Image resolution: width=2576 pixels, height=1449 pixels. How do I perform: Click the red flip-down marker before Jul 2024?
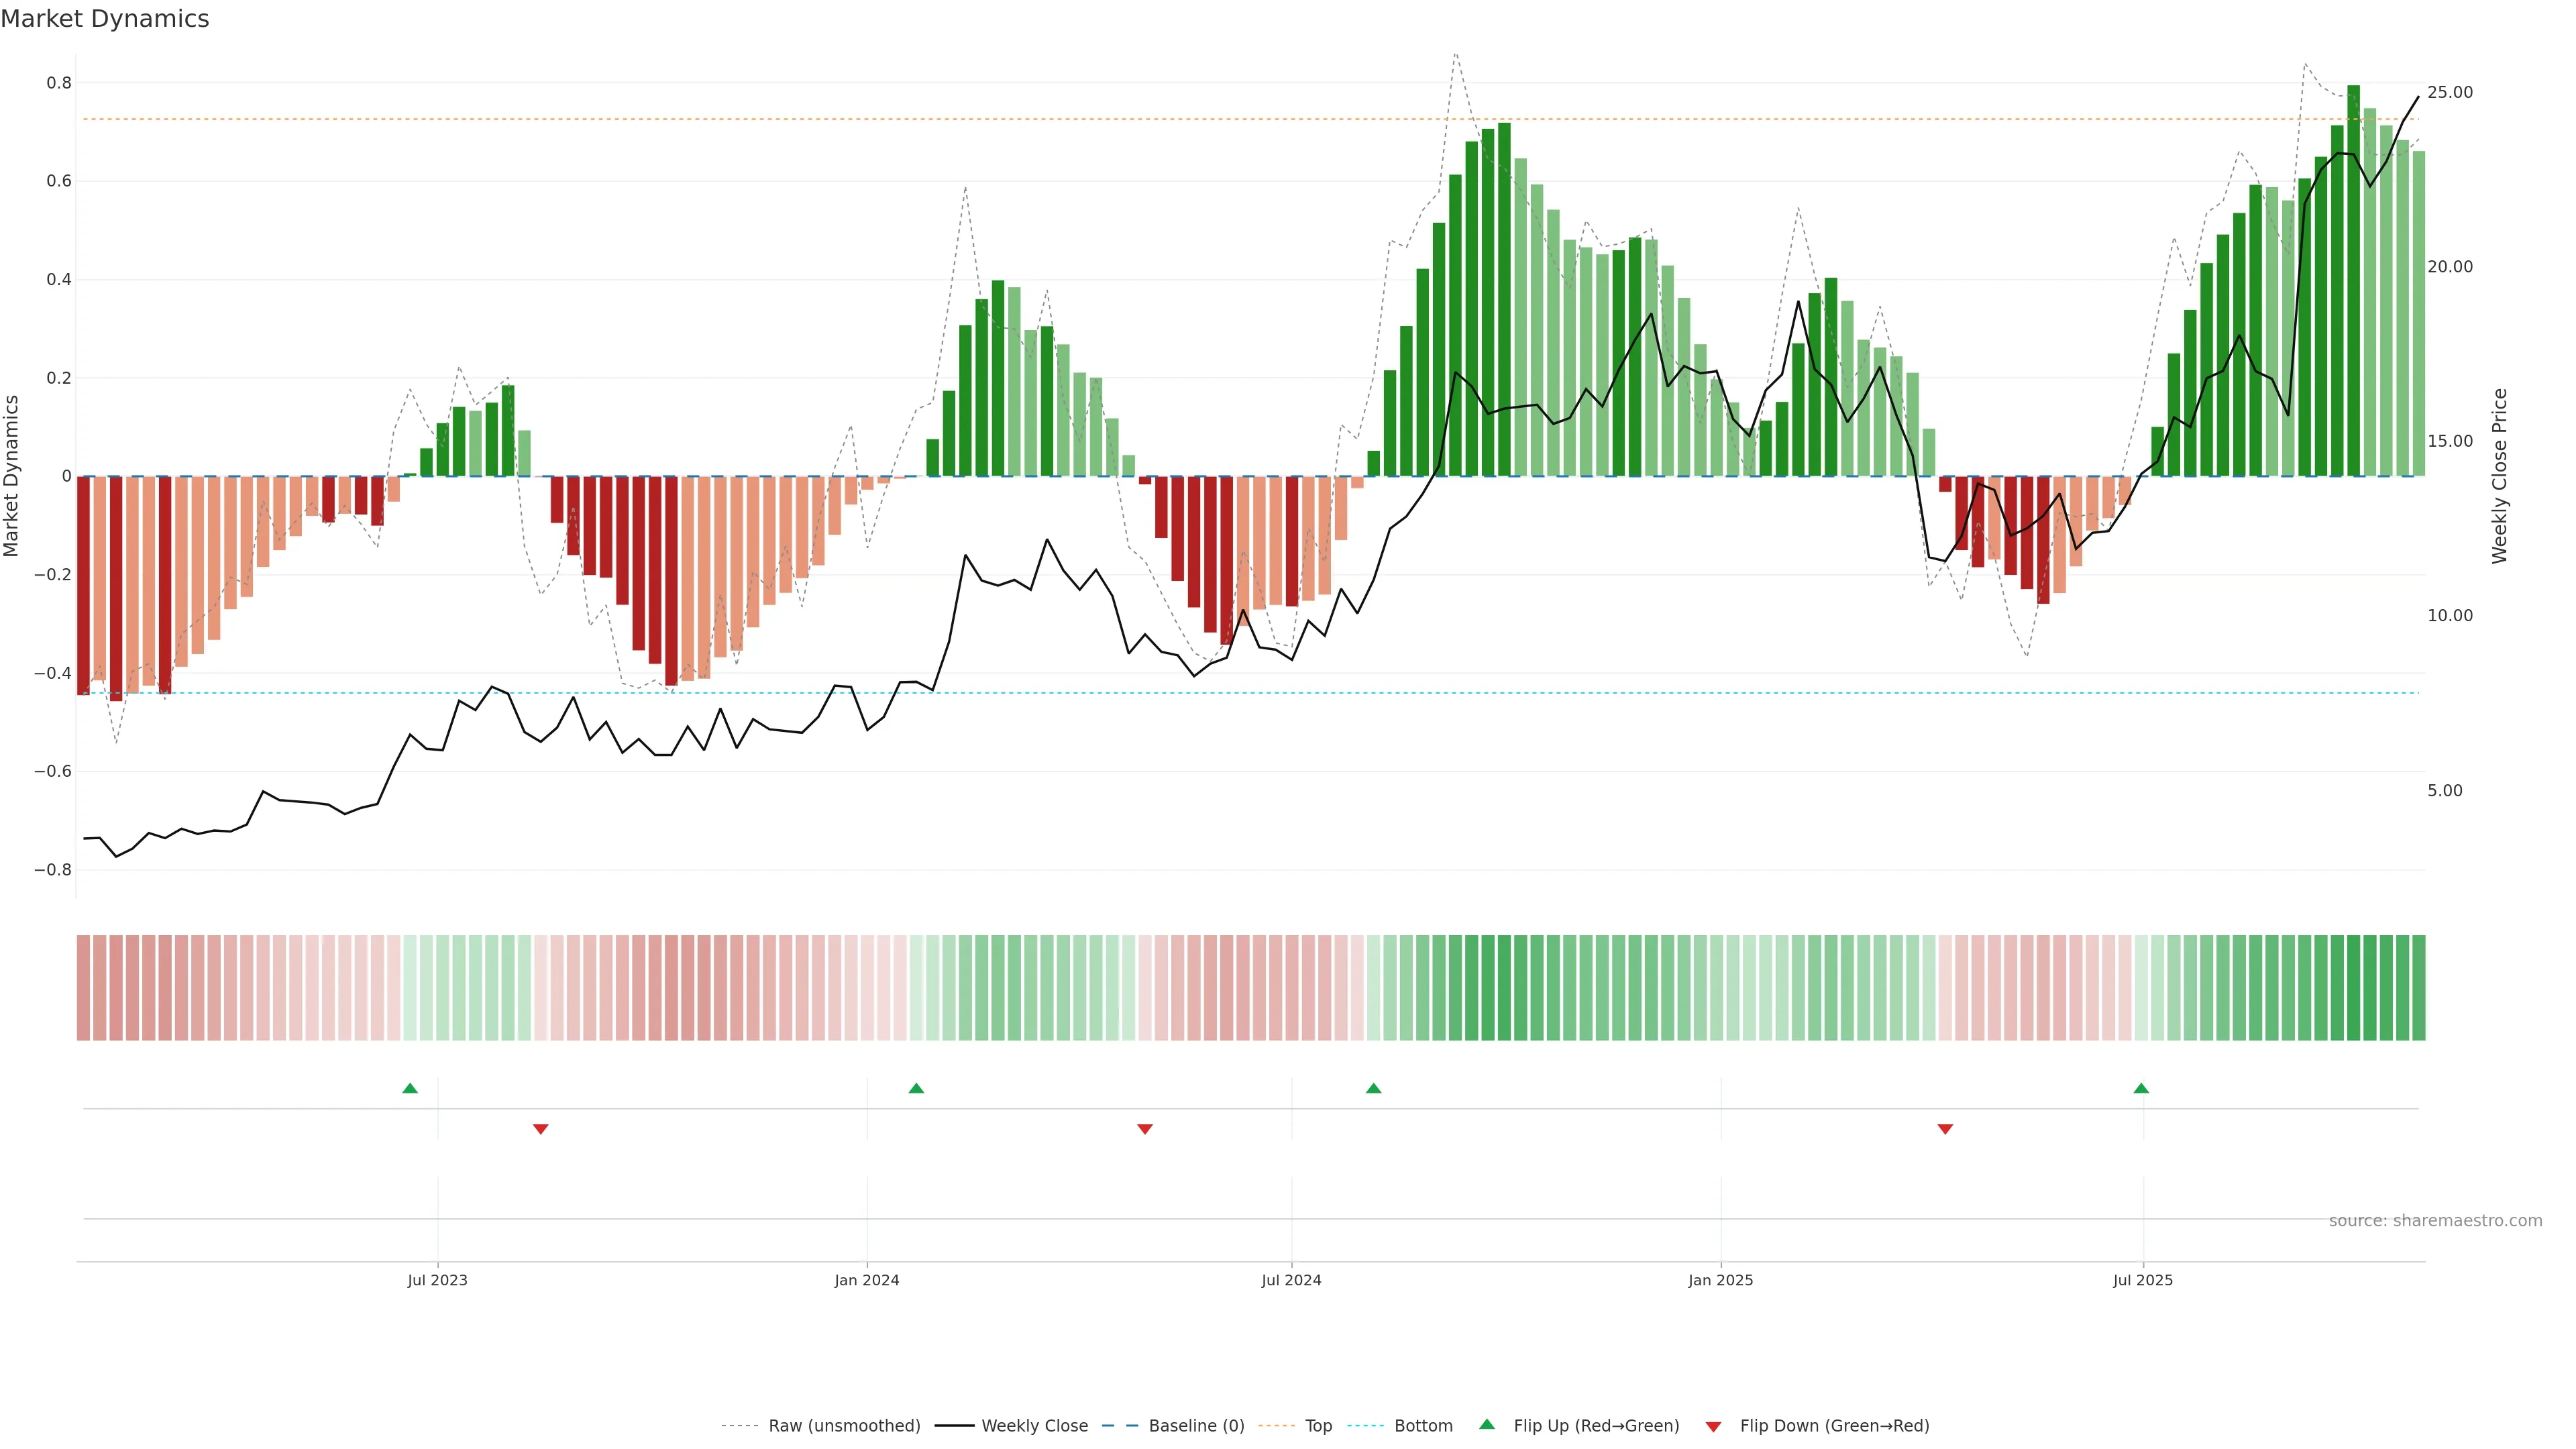pyautogui.click(x=1145, y=1129)
